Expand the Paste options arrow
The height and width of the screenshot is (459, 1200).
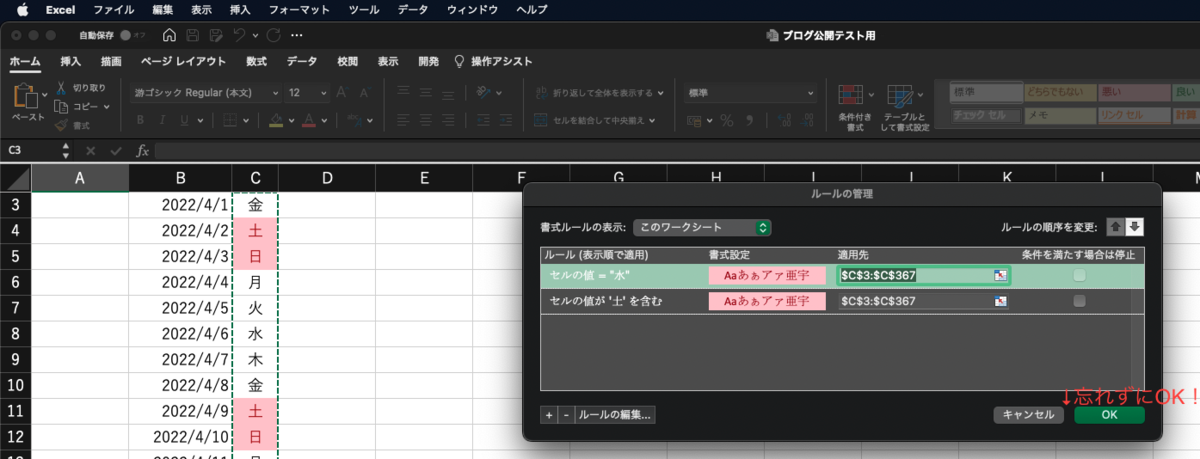45,95
